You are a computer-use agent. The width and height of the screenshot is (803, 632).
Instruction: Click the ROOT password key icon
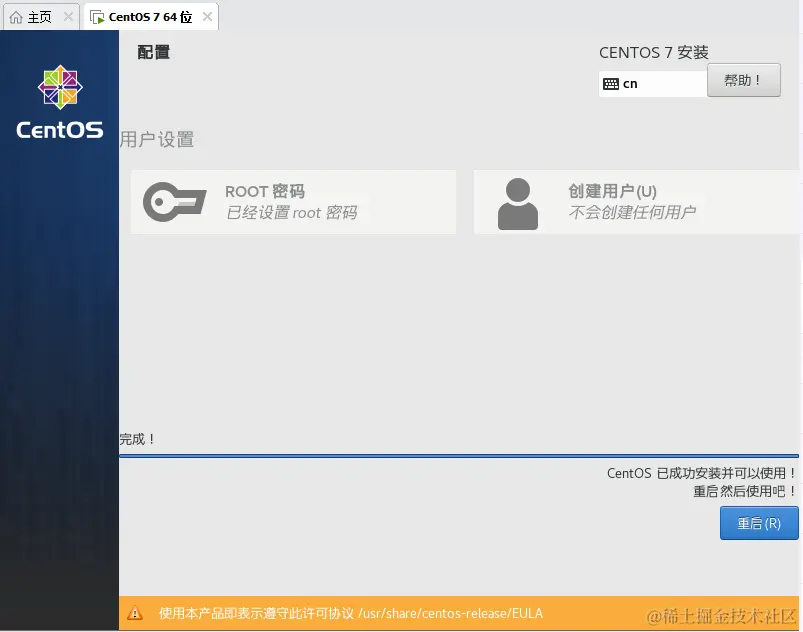coord(174,202)
